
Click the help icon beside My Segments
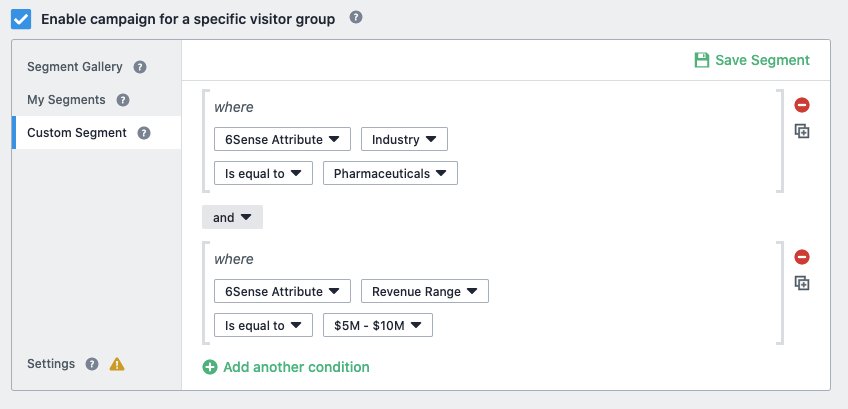coord(123,100)
